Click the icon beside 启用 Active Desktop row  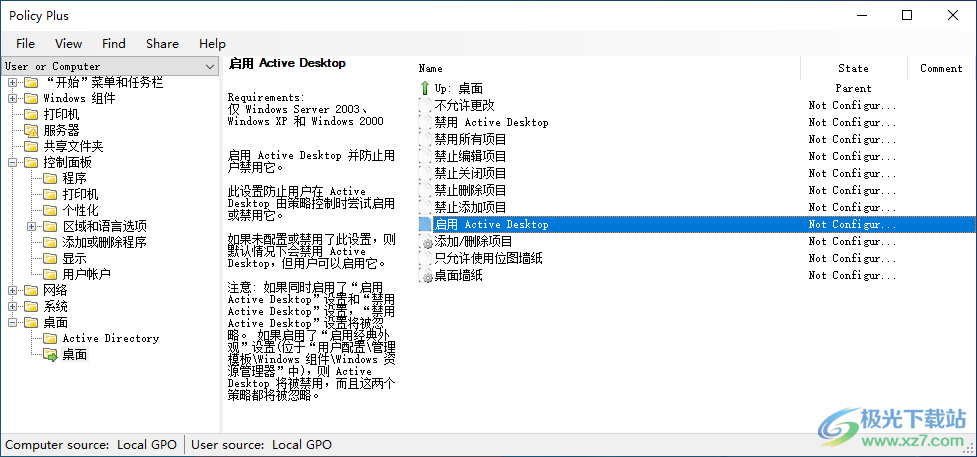click(x=425, y=224)
